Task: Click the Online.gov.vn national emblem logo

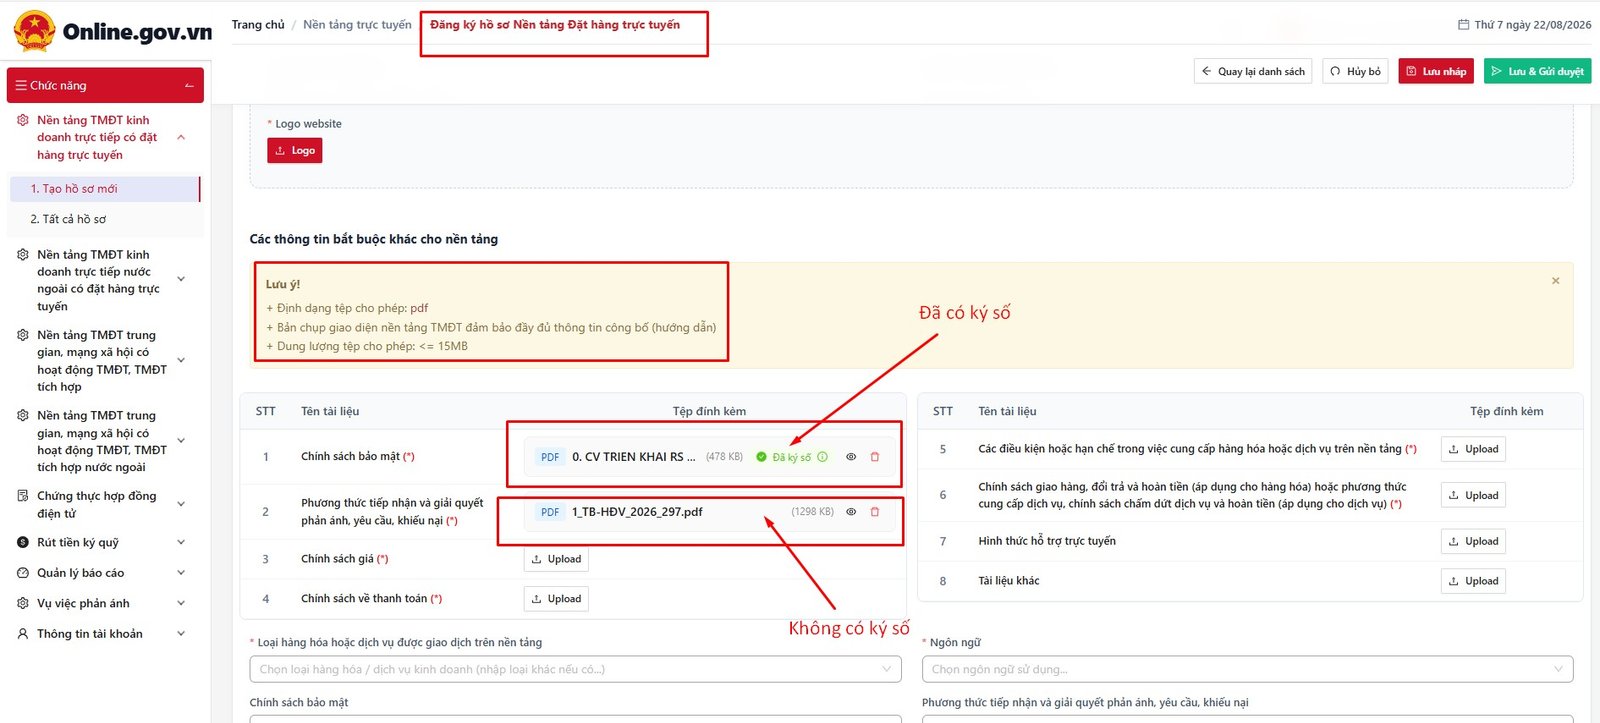Action: 35,31
